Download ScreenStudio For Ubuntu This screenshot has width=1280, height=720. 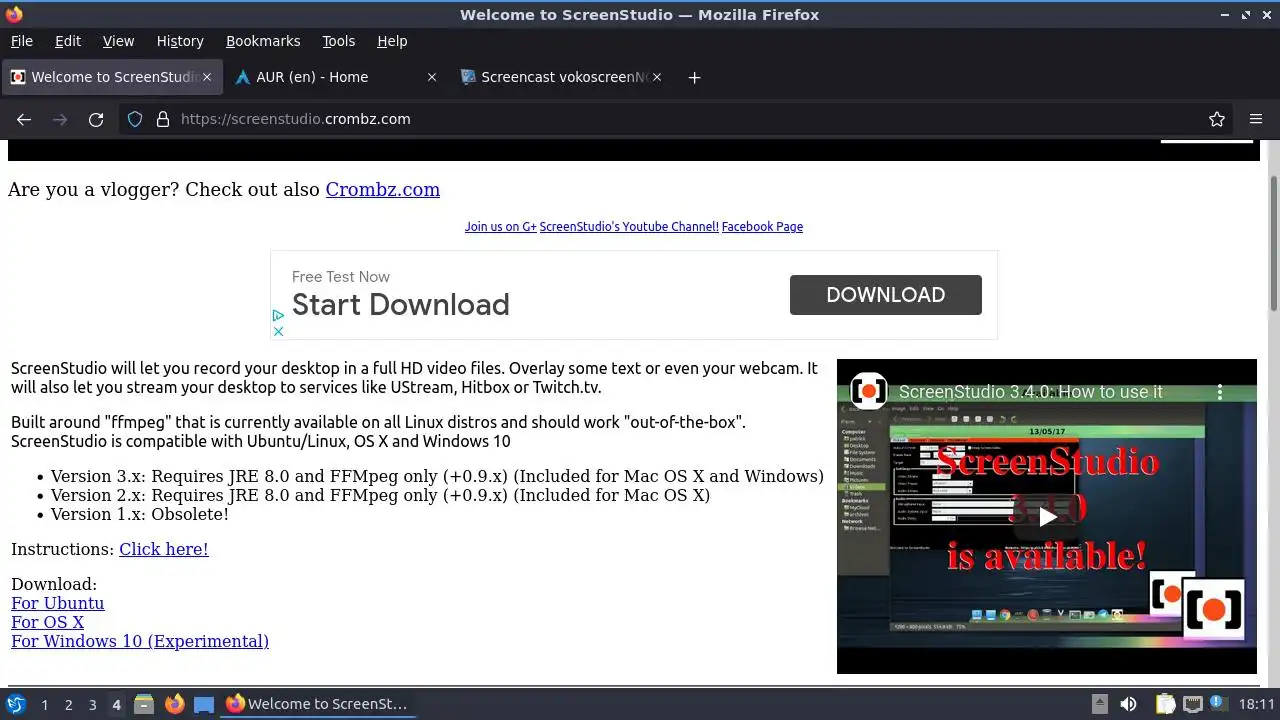pyautogui.click(x=58, y=603)
